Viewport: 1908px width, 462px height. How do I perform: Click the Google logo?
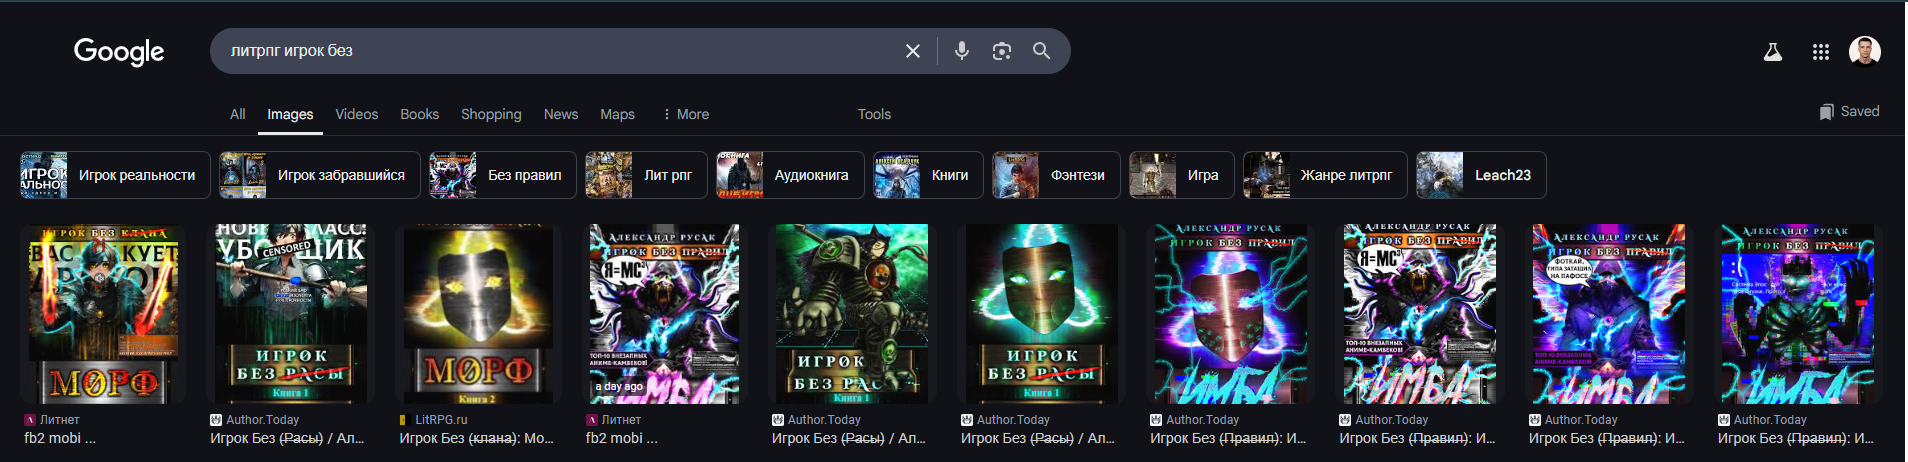(119, 51)
